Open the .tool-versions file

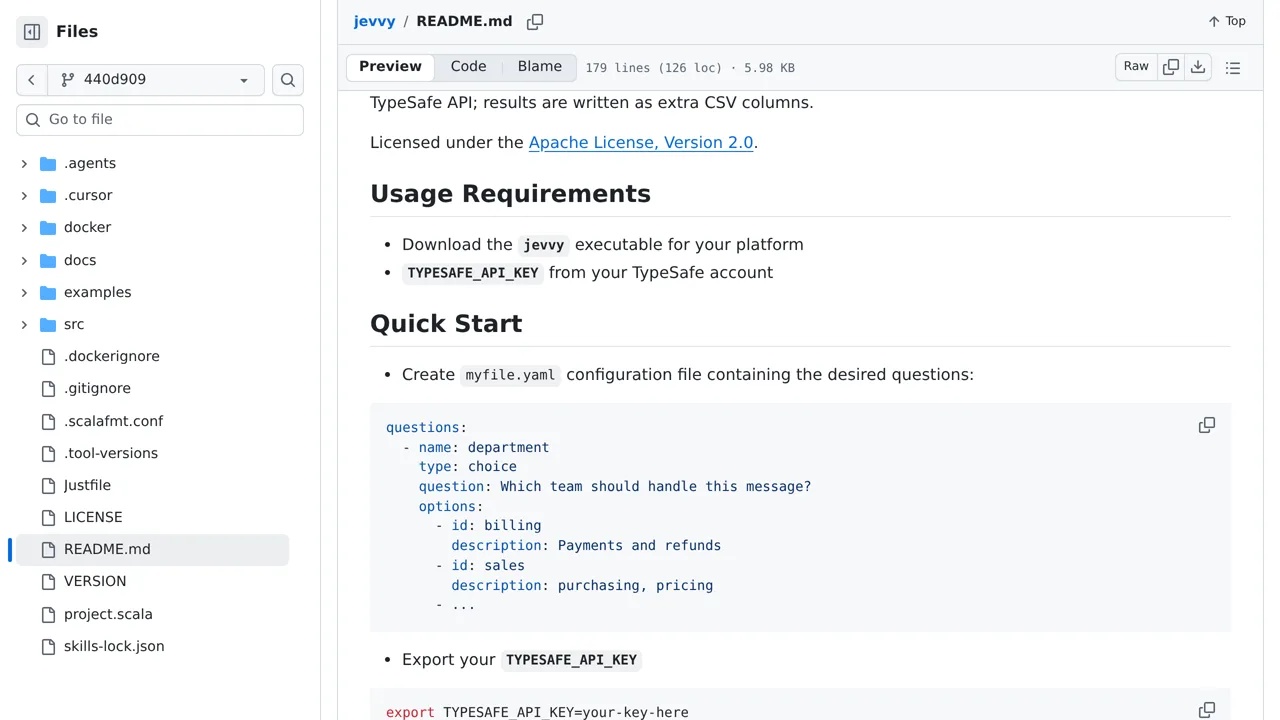[111, 454]
